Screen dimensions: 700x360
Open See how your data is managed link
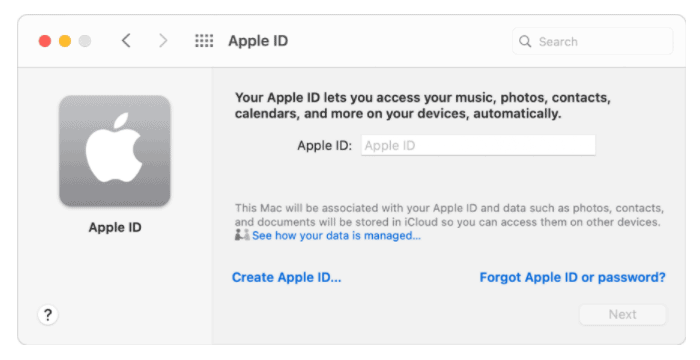coord(336,235)
